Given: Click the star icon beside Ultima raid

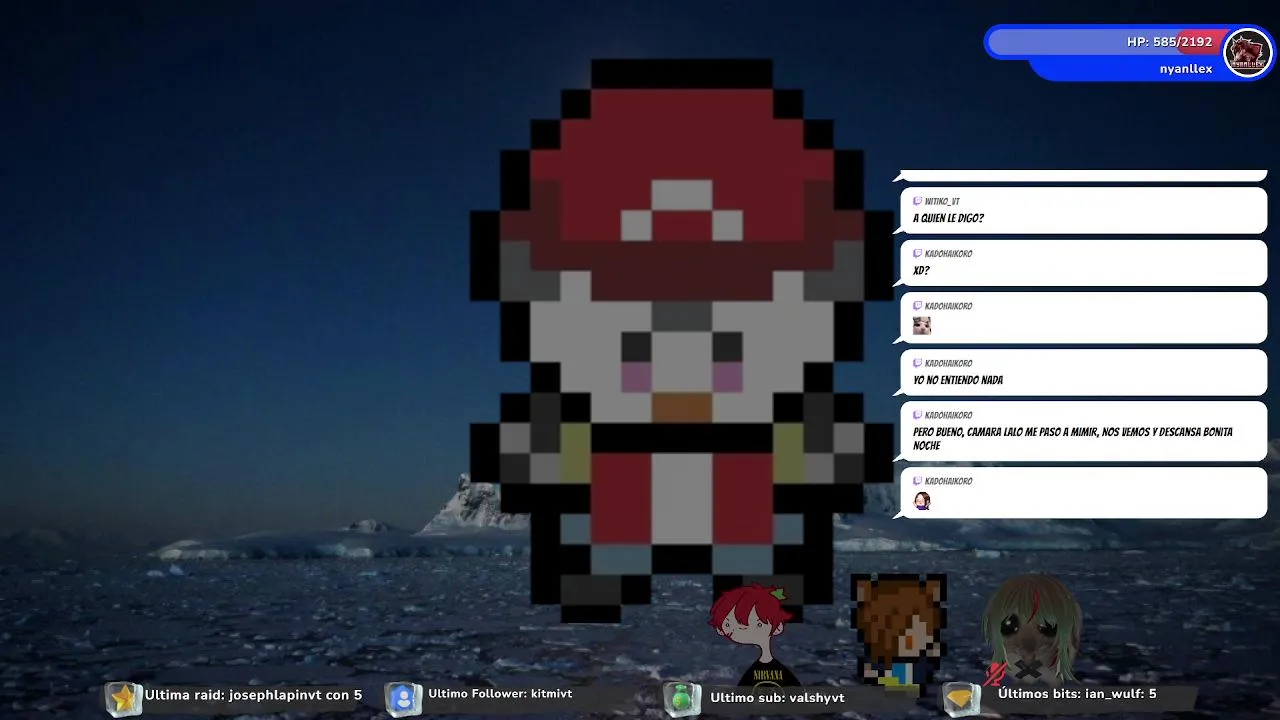Looking at the screenshot, I should [123, 697].
